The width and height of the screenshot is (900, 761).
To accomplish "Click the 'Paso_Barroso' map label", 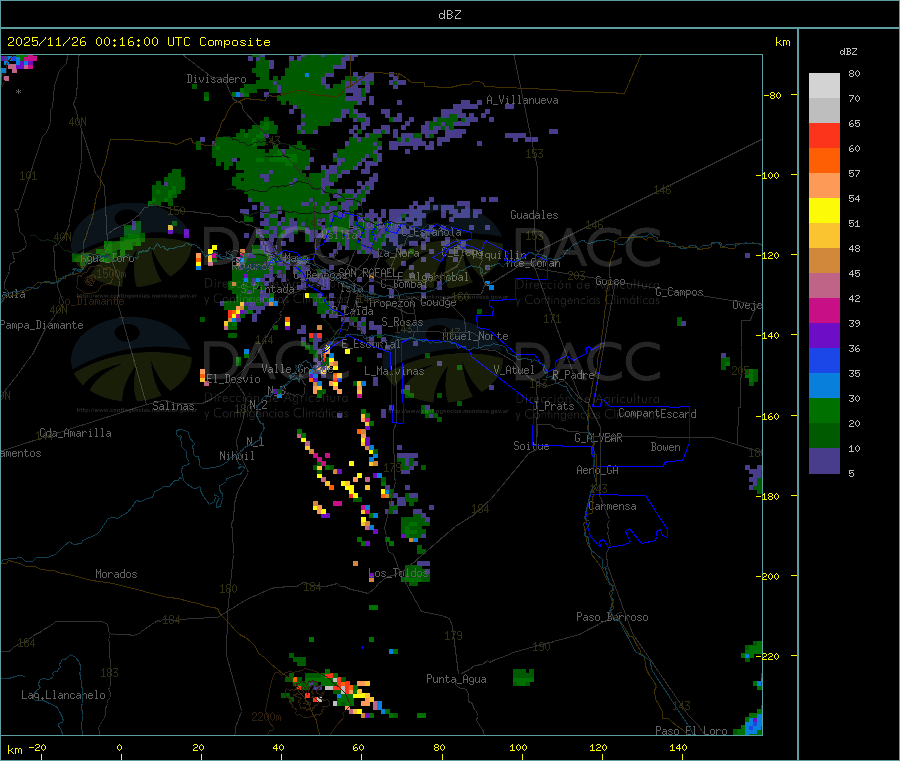I will click(612, 618).
